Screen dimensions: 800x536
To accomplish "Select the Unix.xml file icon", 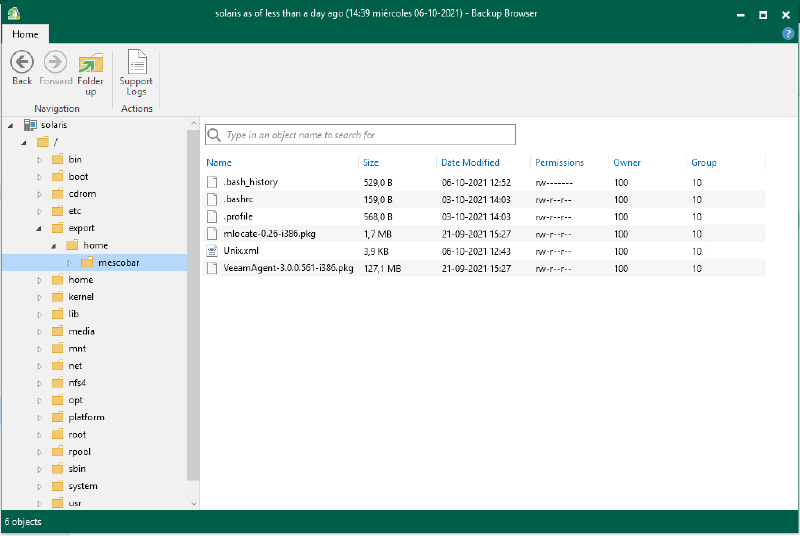I will click(x=212, y=251).
